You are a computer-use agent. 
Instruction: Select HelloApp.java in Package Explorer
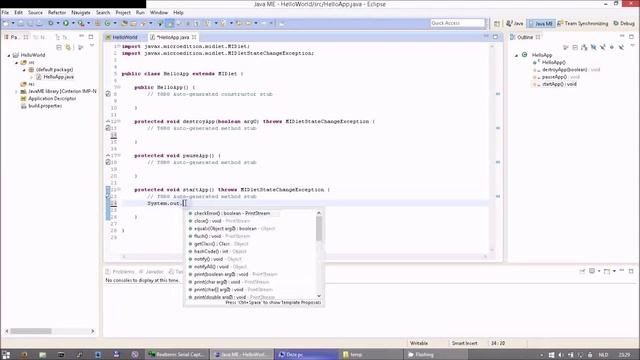coord(55,77)
